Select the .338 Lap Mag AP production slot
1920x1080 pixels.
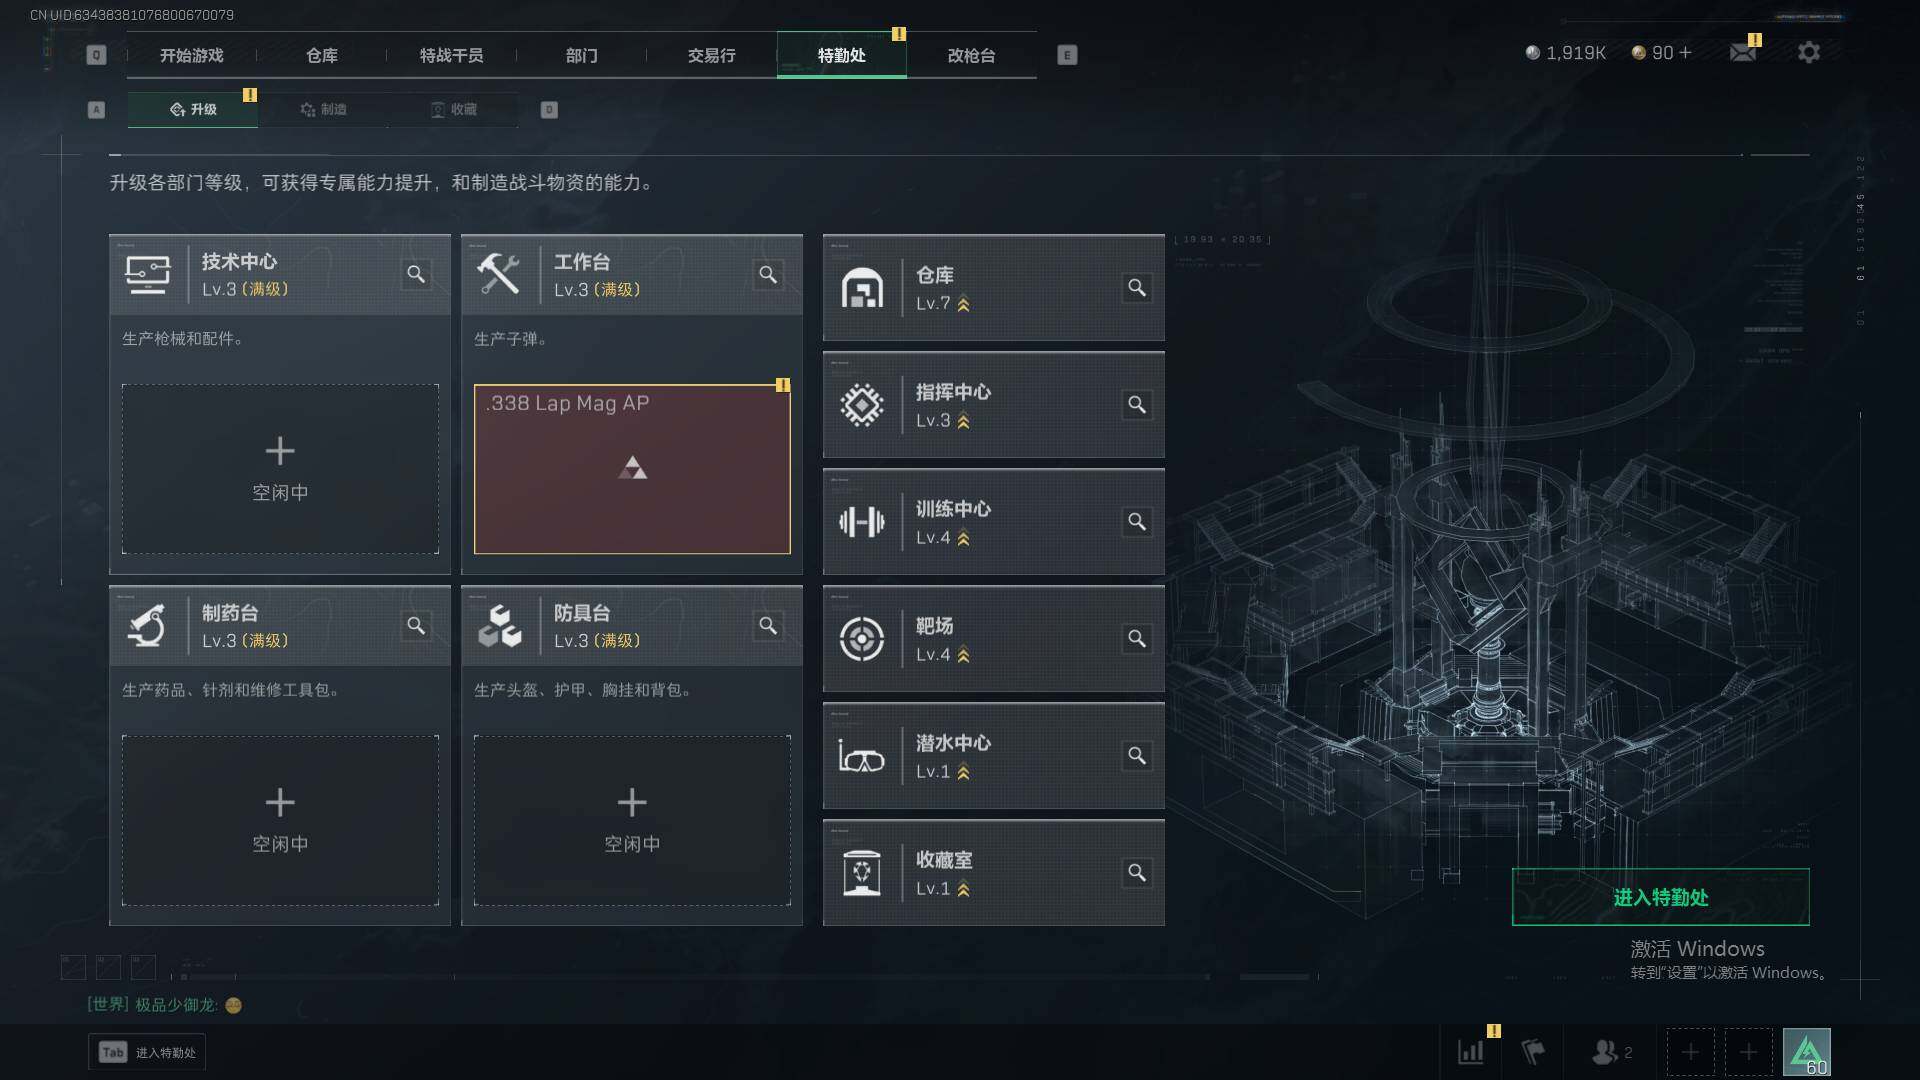click(632, 469)
